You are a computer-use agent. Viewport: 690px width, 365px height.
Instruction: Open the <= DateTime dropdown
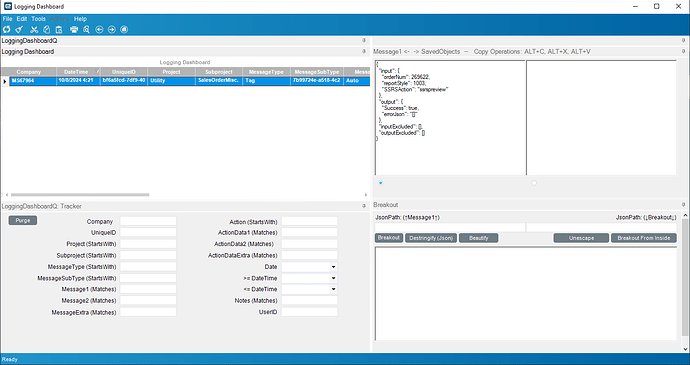(x=334, y=289)
